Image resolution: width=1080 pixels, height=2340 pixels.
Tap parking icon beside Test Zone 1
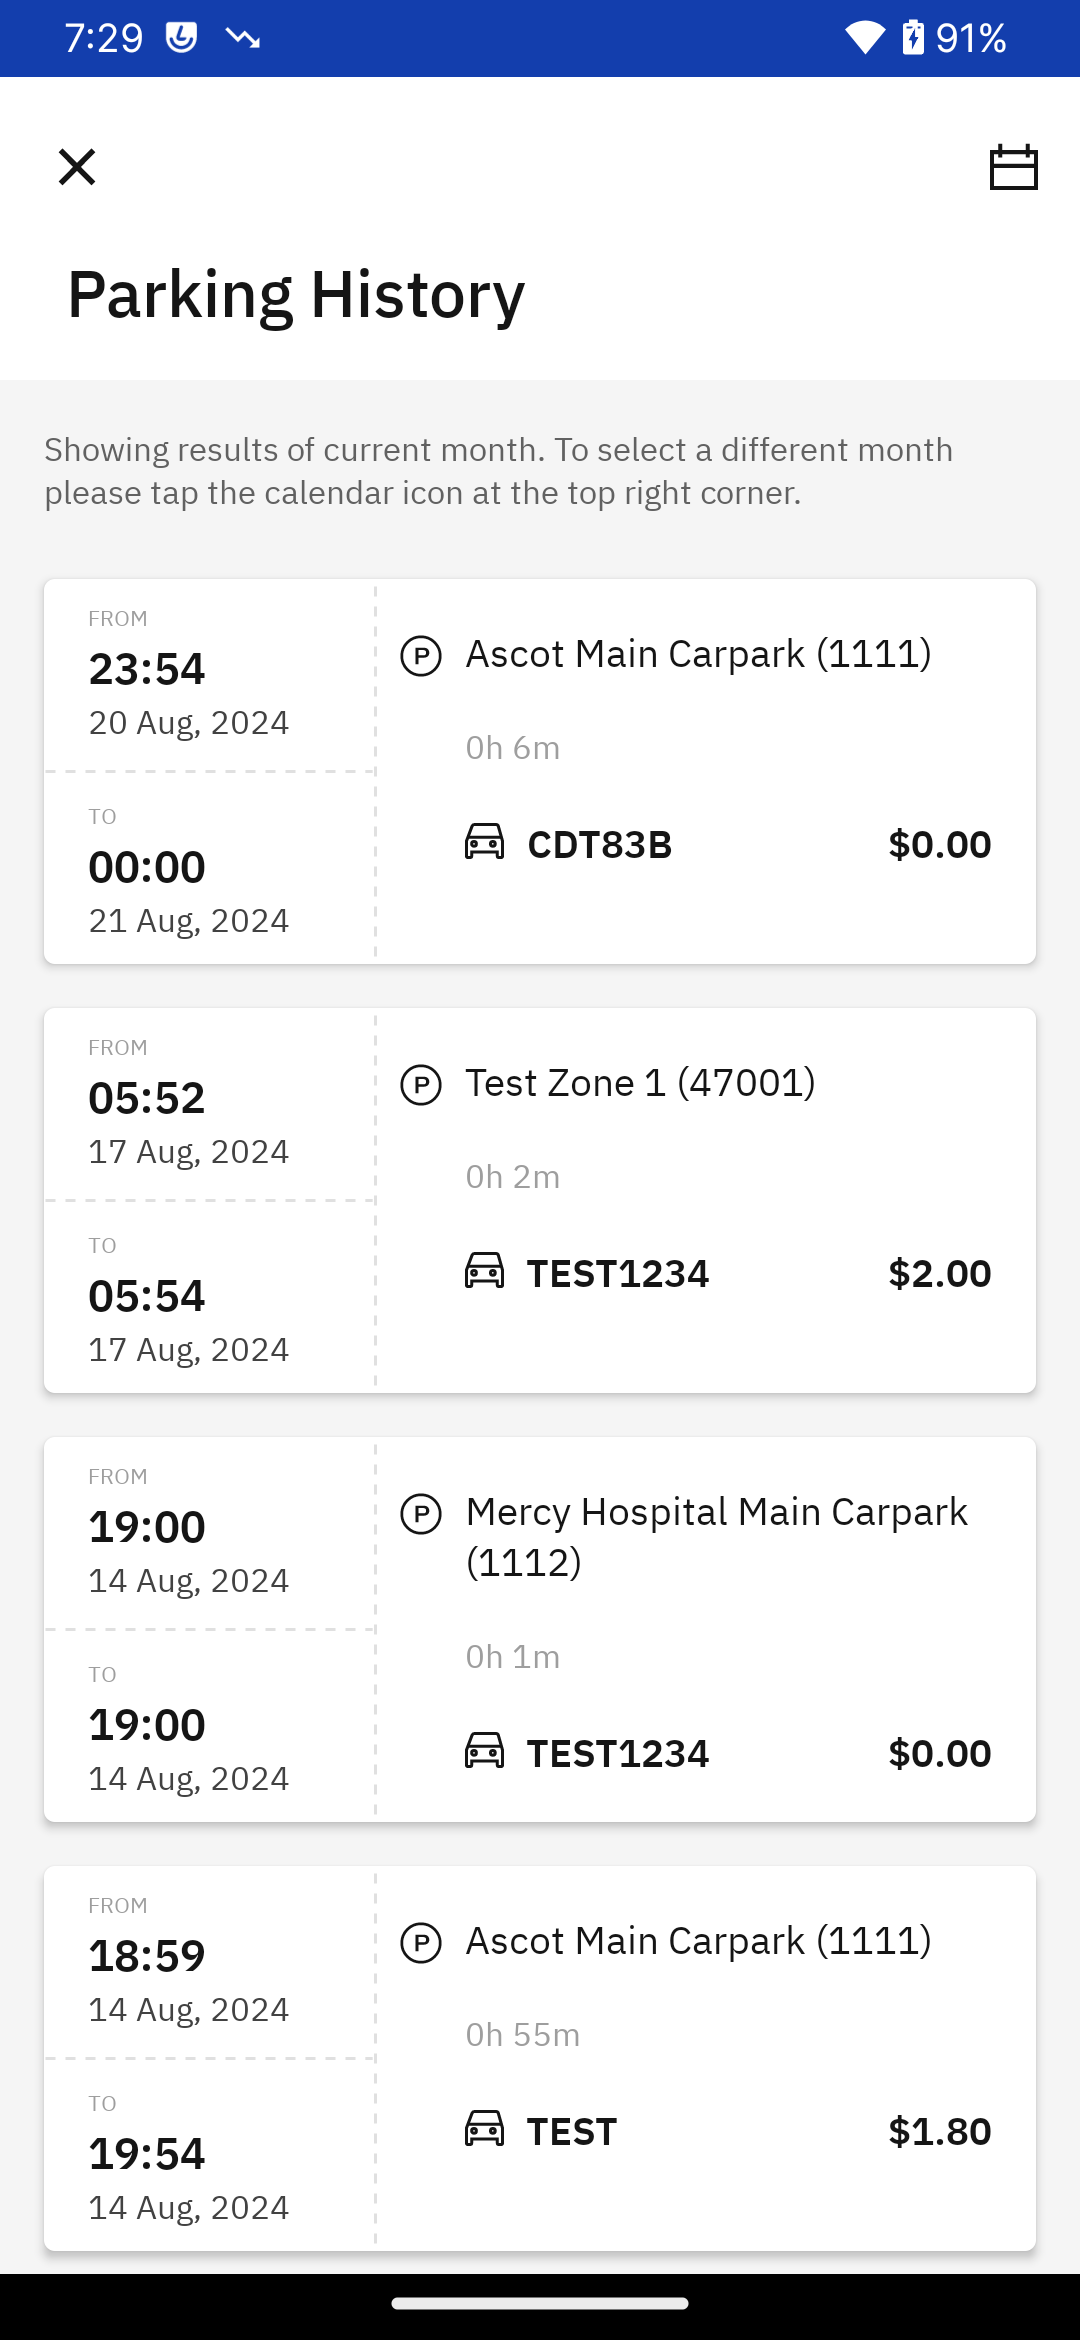[421, 1085]
